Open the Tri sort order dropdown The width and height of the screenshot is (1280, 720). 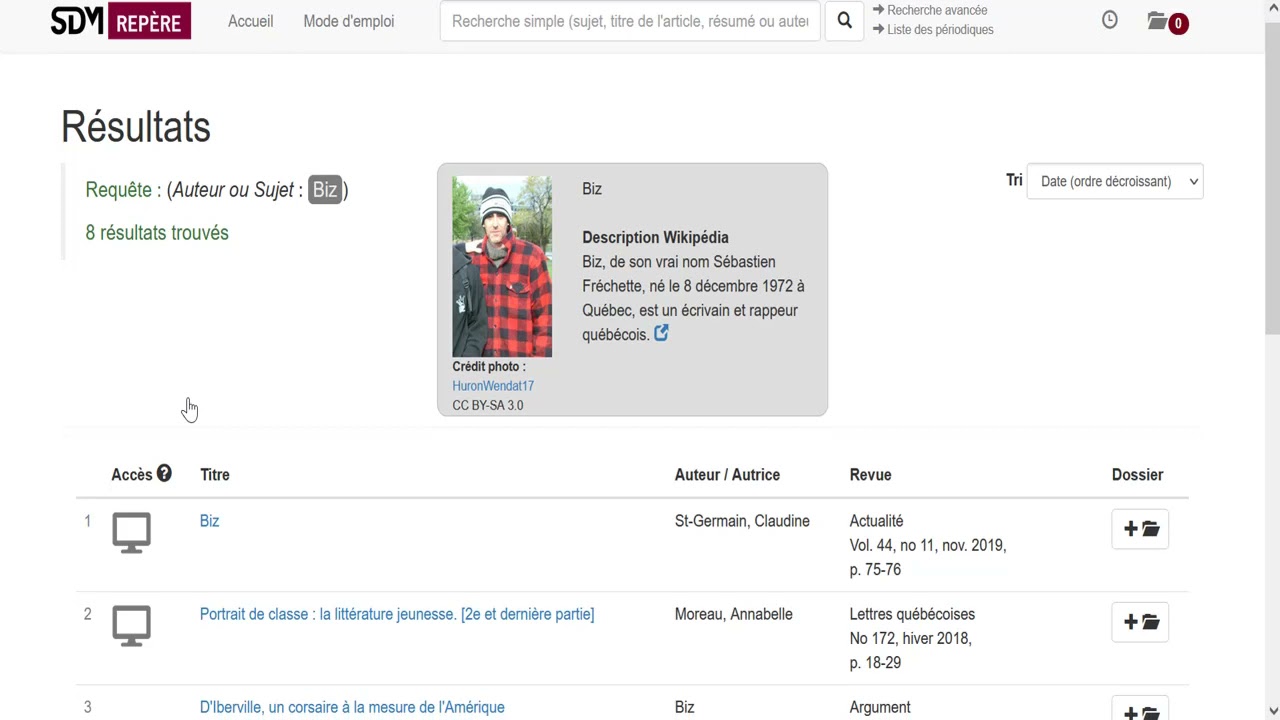coord(1115,181)
